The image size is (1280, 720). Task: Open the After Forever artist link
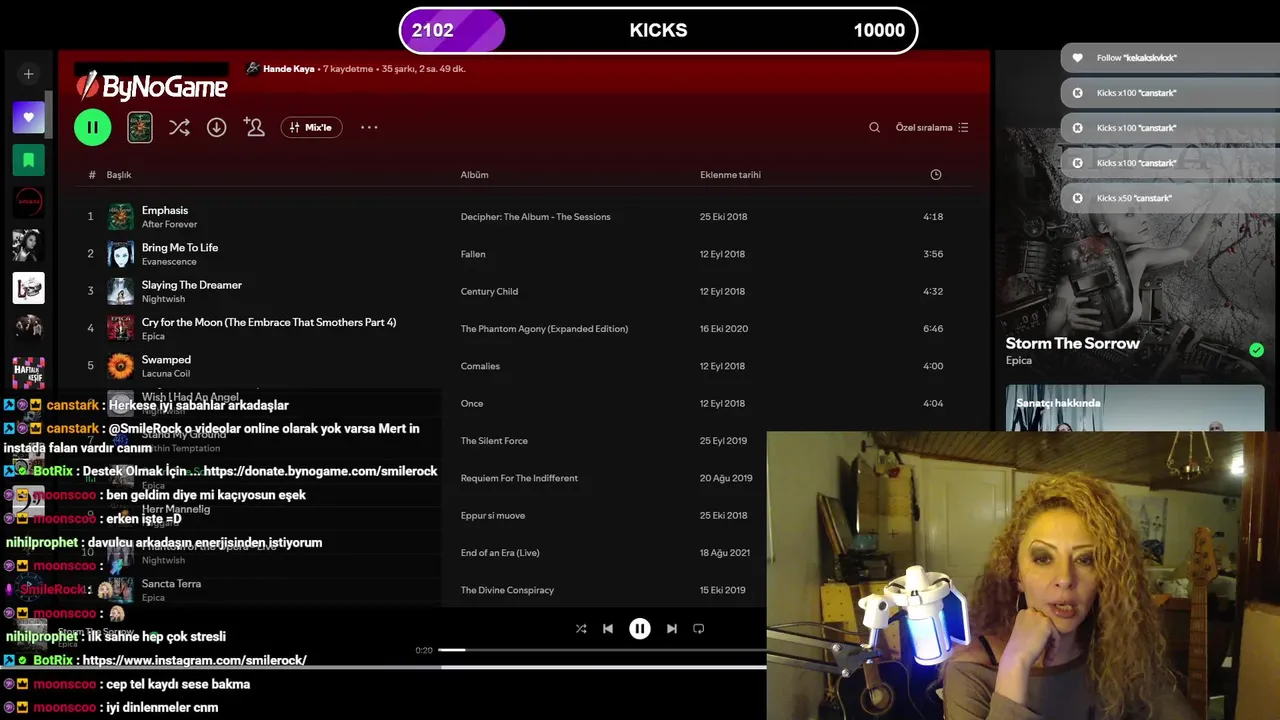[x=169, y=224]
